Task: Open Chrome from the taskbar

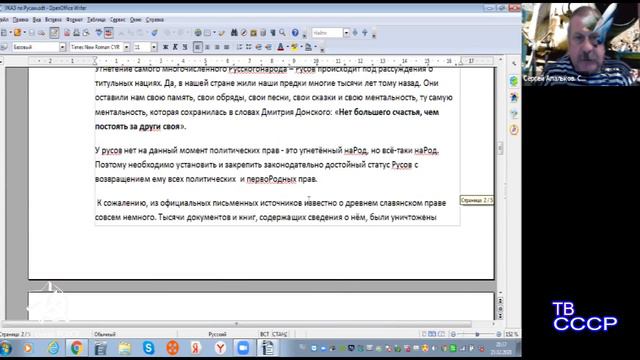Action: [x=76, y=348]
